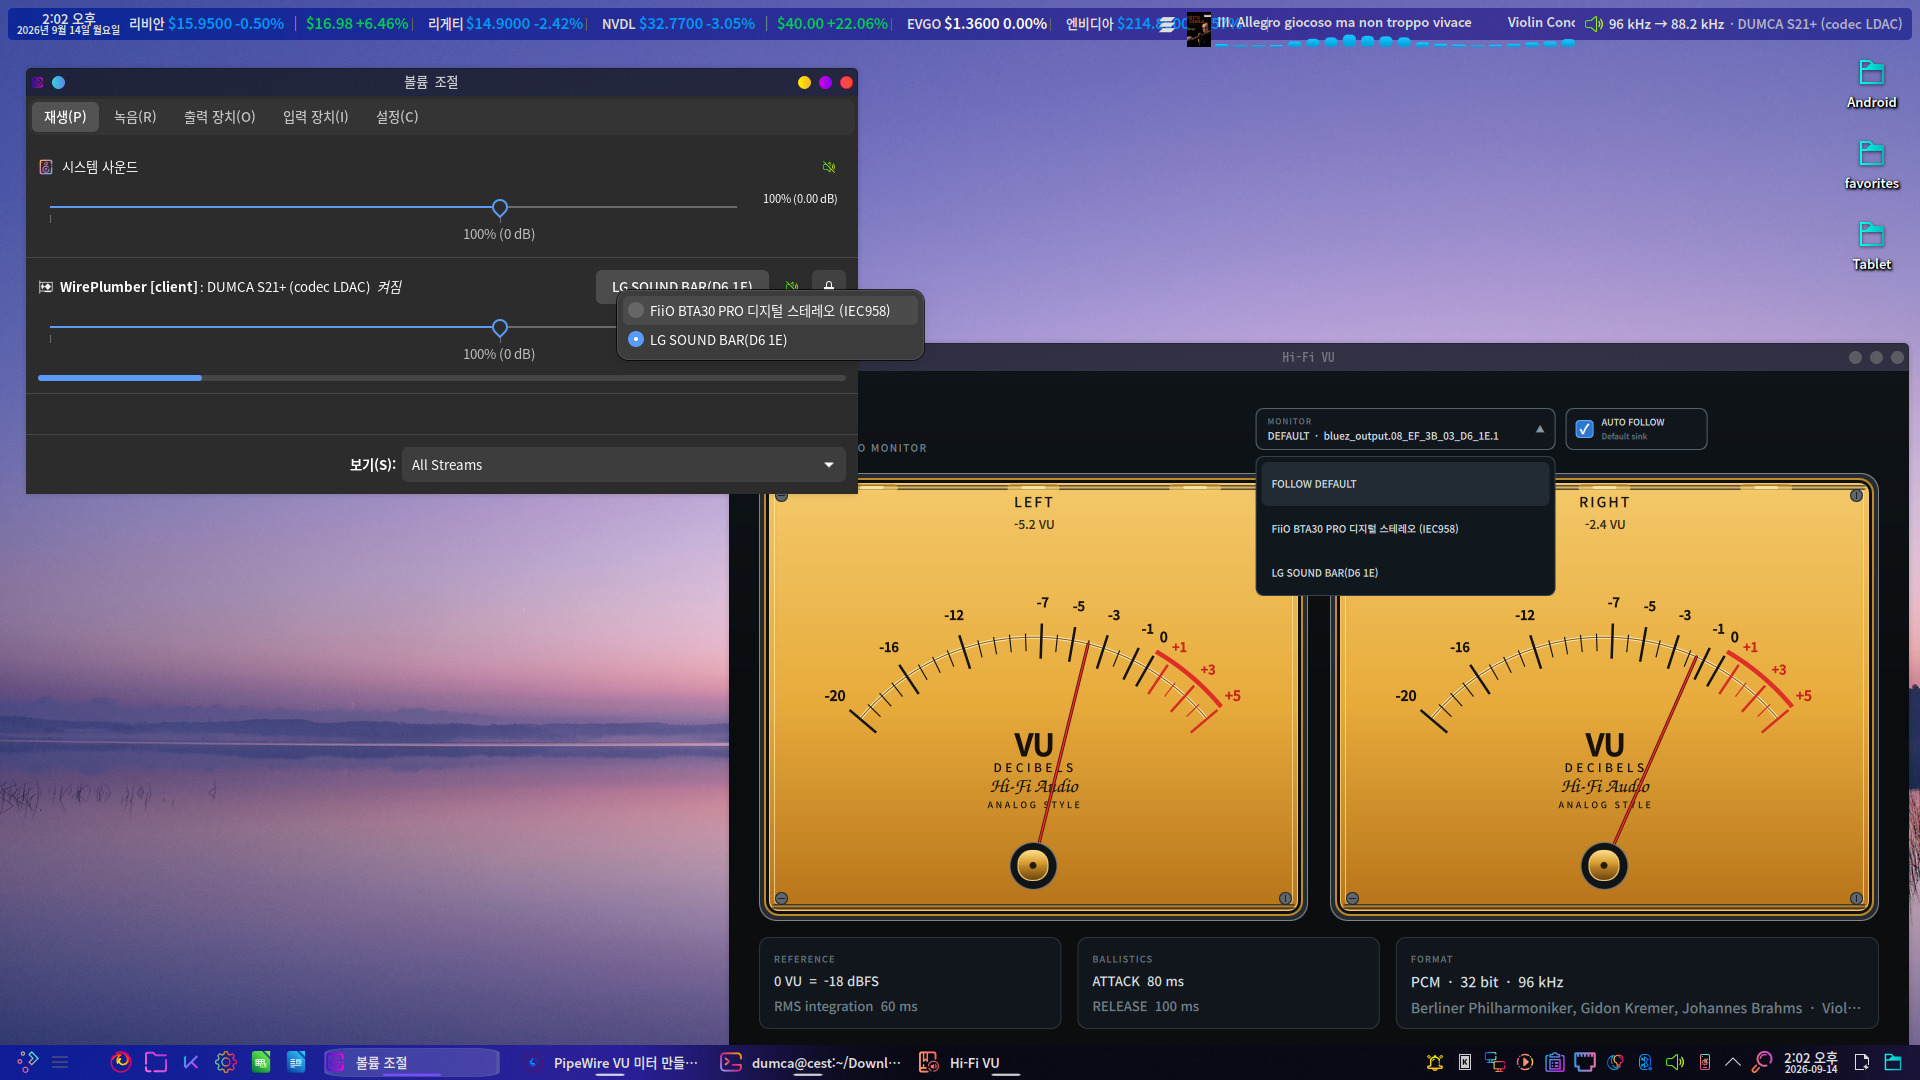This screenshot has width=1920, height=1080.
Task: Choose LG SOUND BAR(D6 1E) in Hi-Fi VU list
Action: 1405,573
